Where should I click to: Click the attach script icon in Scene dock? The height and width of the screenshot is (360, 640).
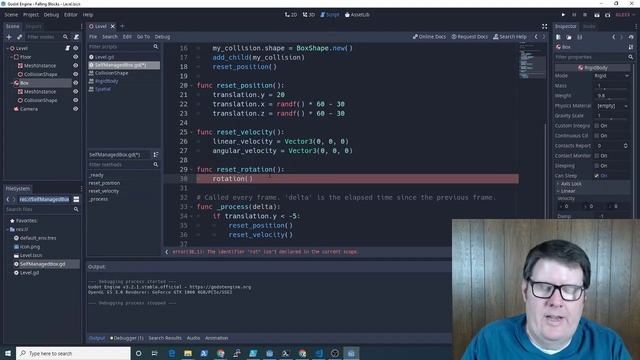76,37
